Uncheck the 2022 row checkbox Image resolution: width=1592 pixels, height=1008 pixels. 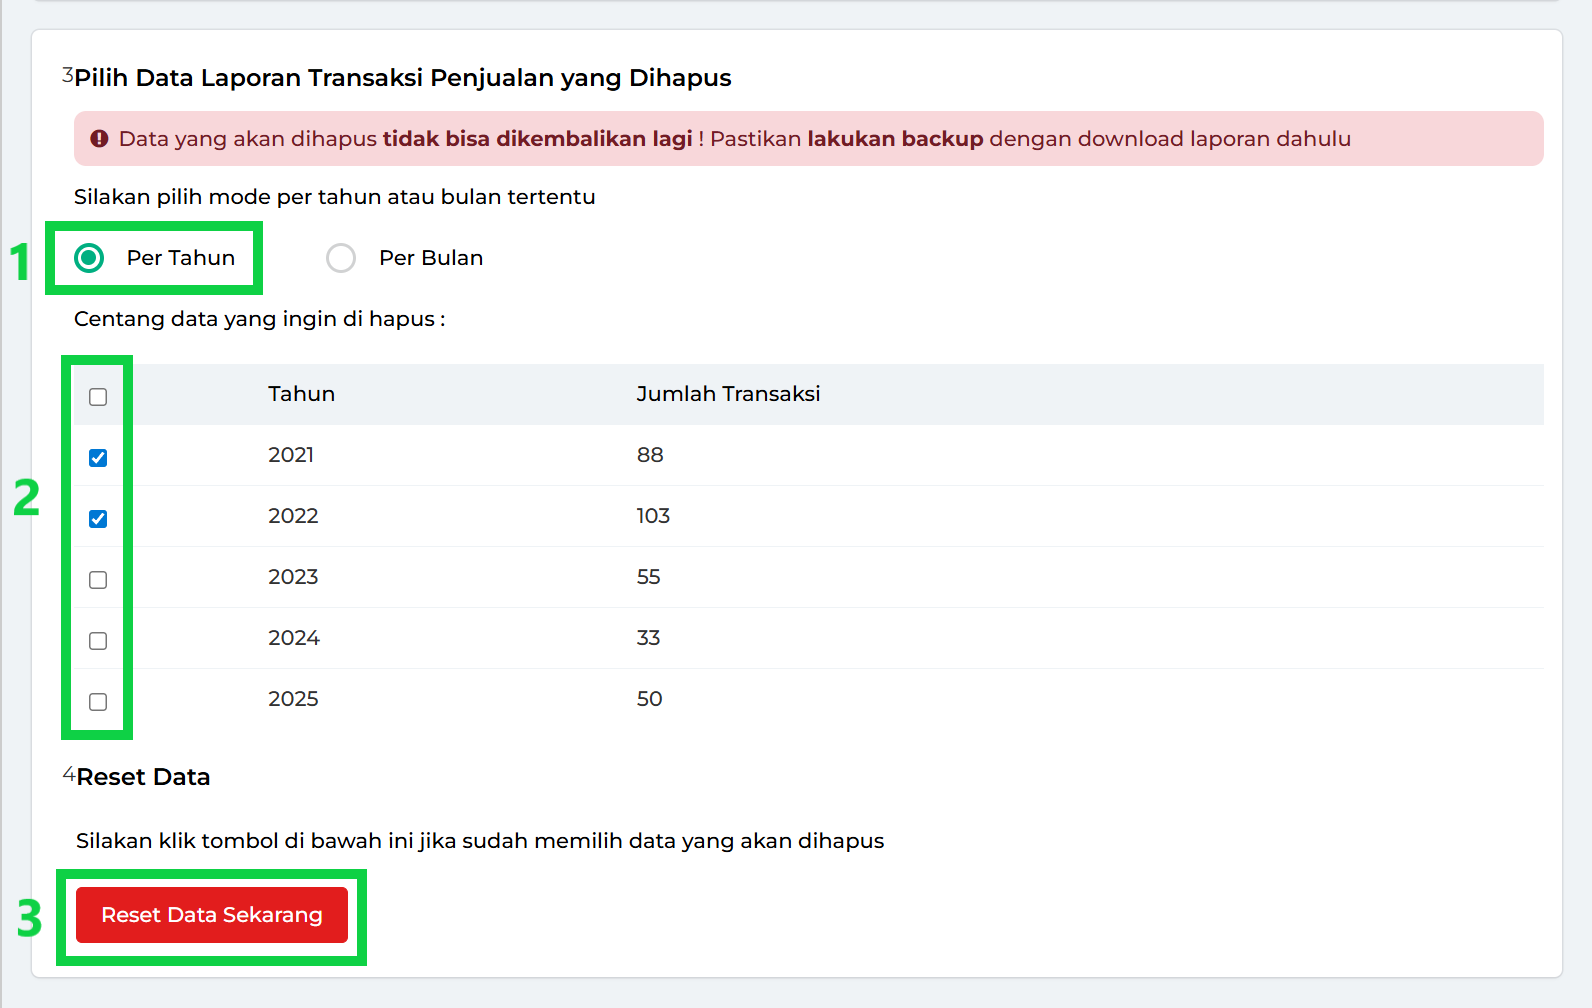pos(98,519)
